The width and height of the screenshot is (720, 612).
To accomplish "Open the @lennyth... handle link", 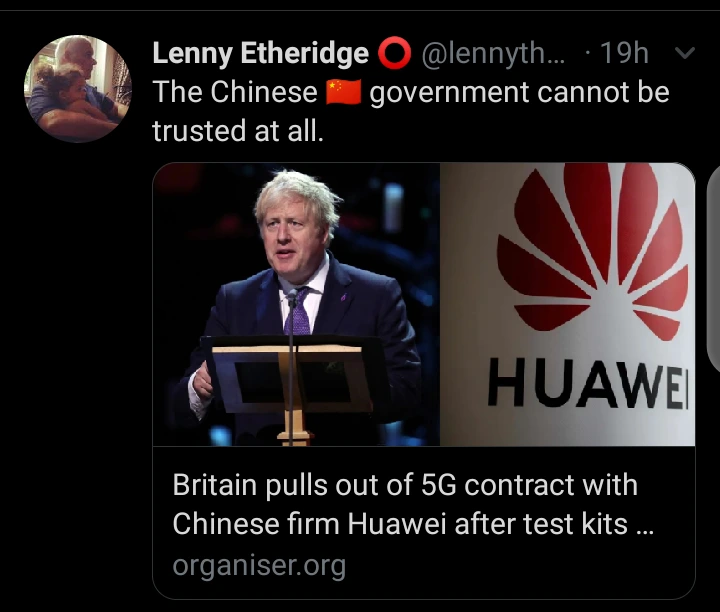I will [493, 53].
